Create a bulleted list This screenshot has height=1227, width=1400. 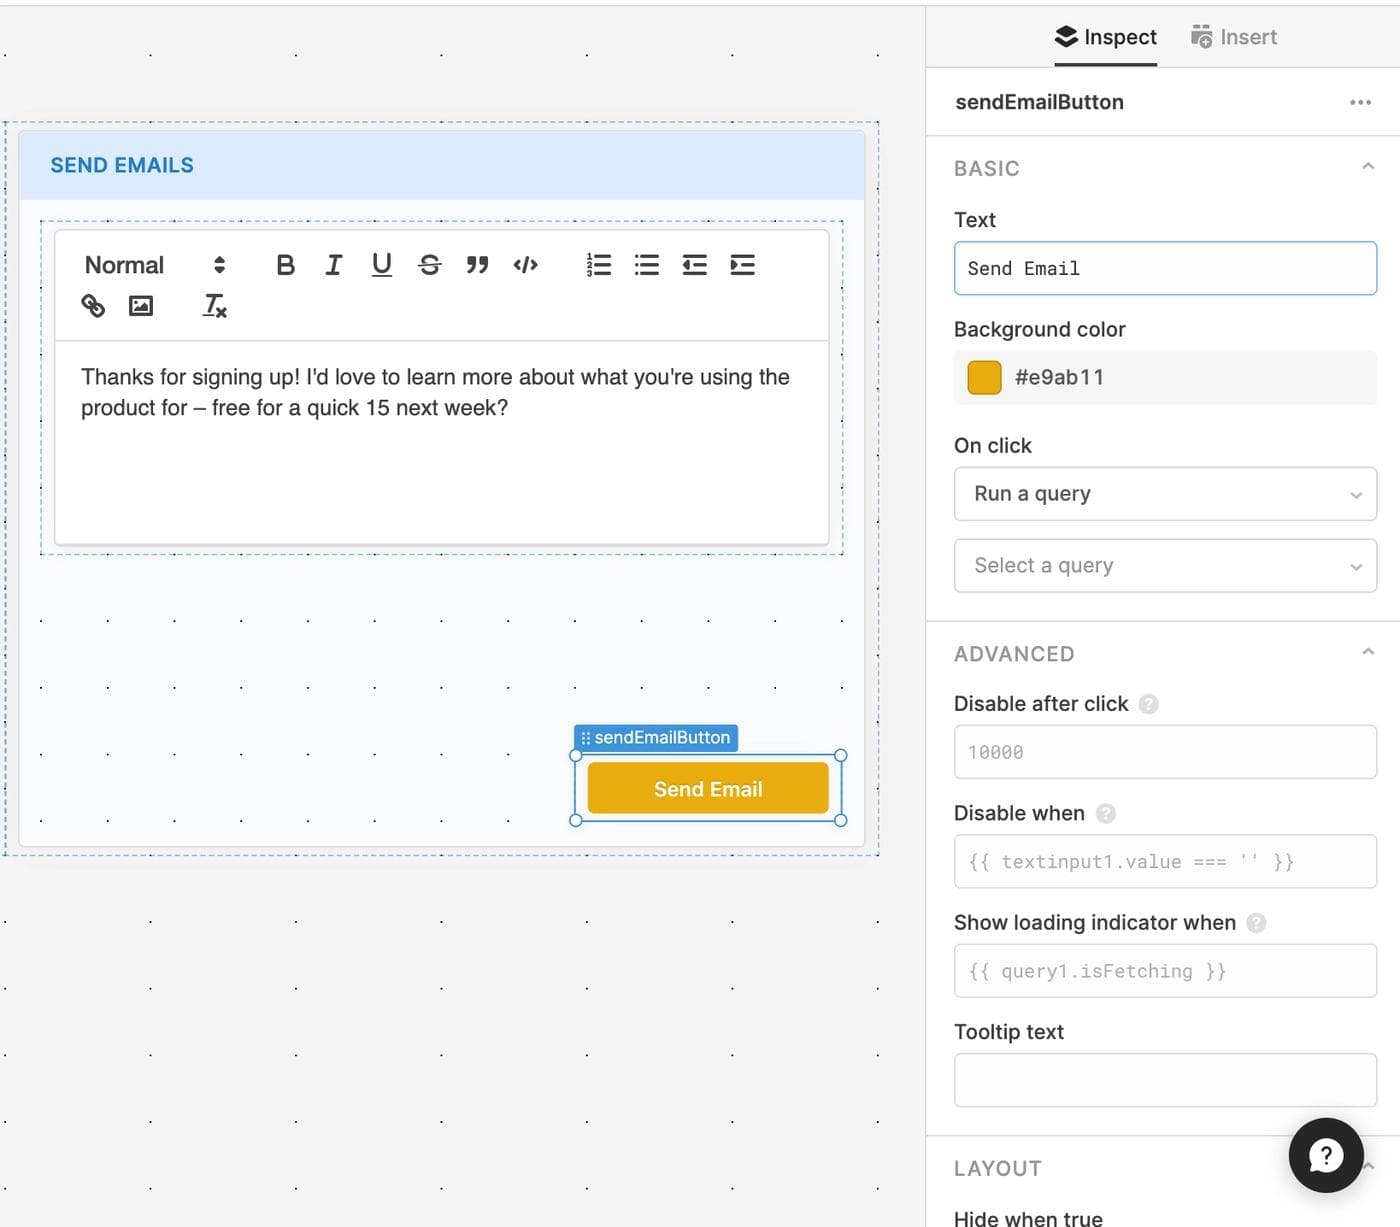coord(646,265)
